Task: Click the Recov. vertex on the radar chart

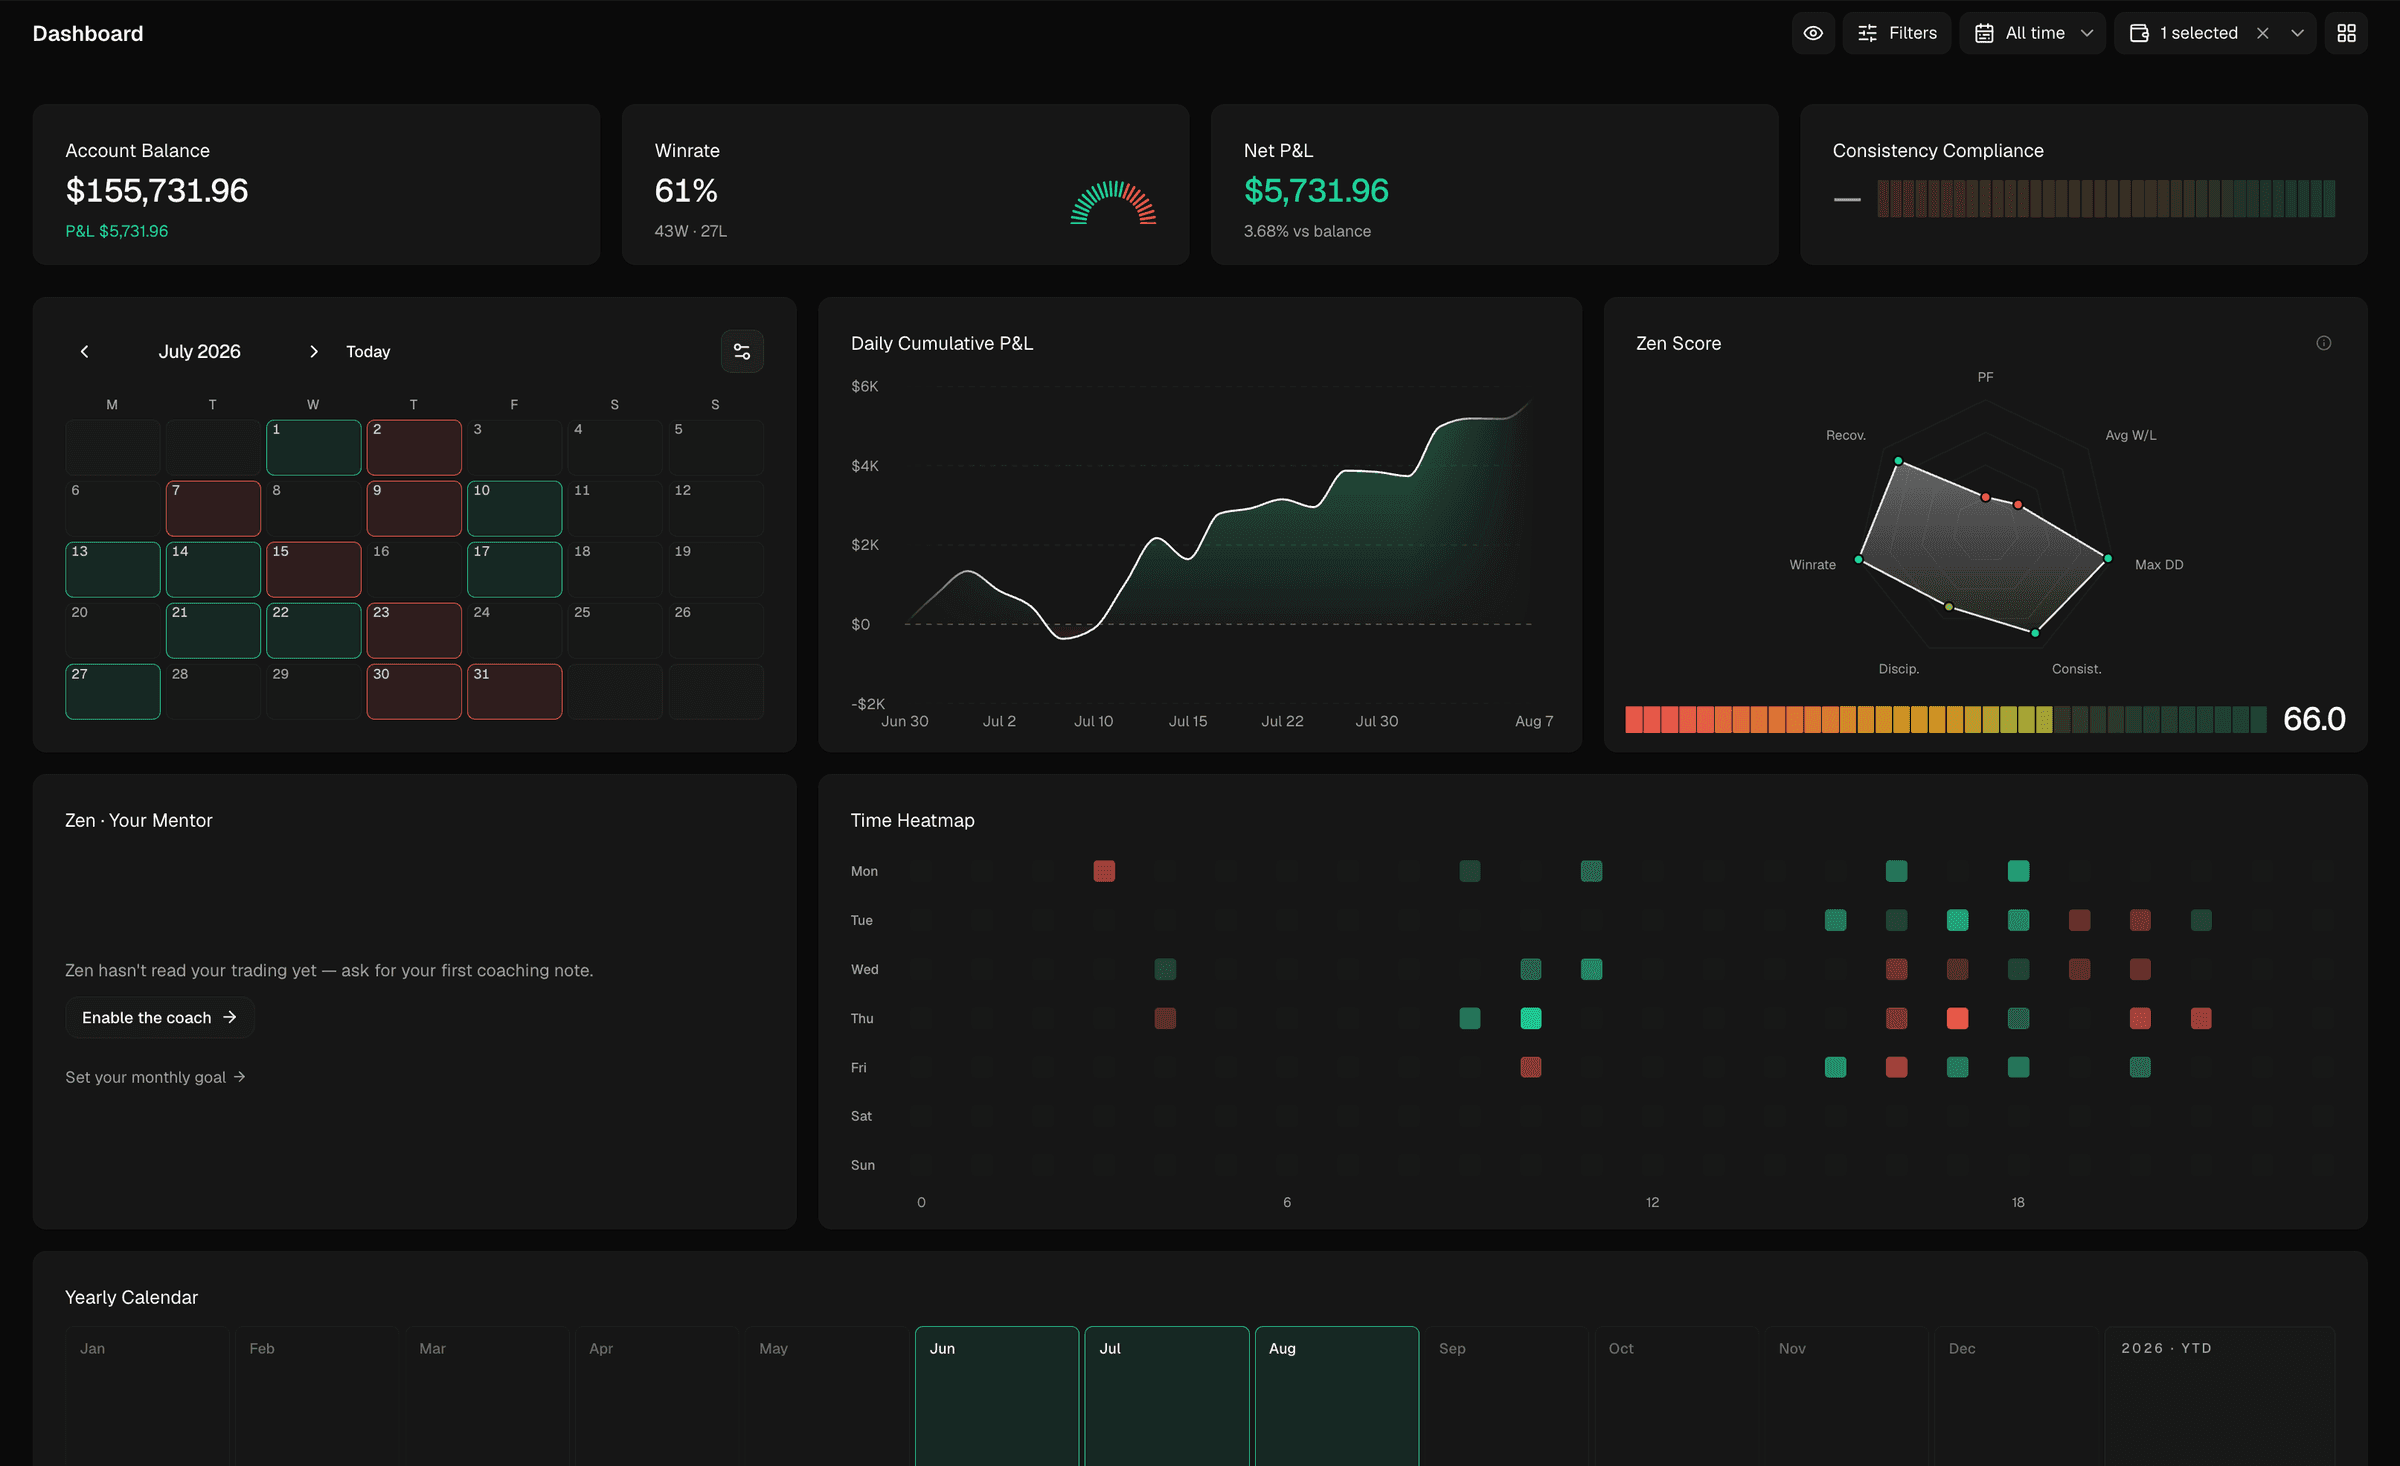Action: 1898,461
